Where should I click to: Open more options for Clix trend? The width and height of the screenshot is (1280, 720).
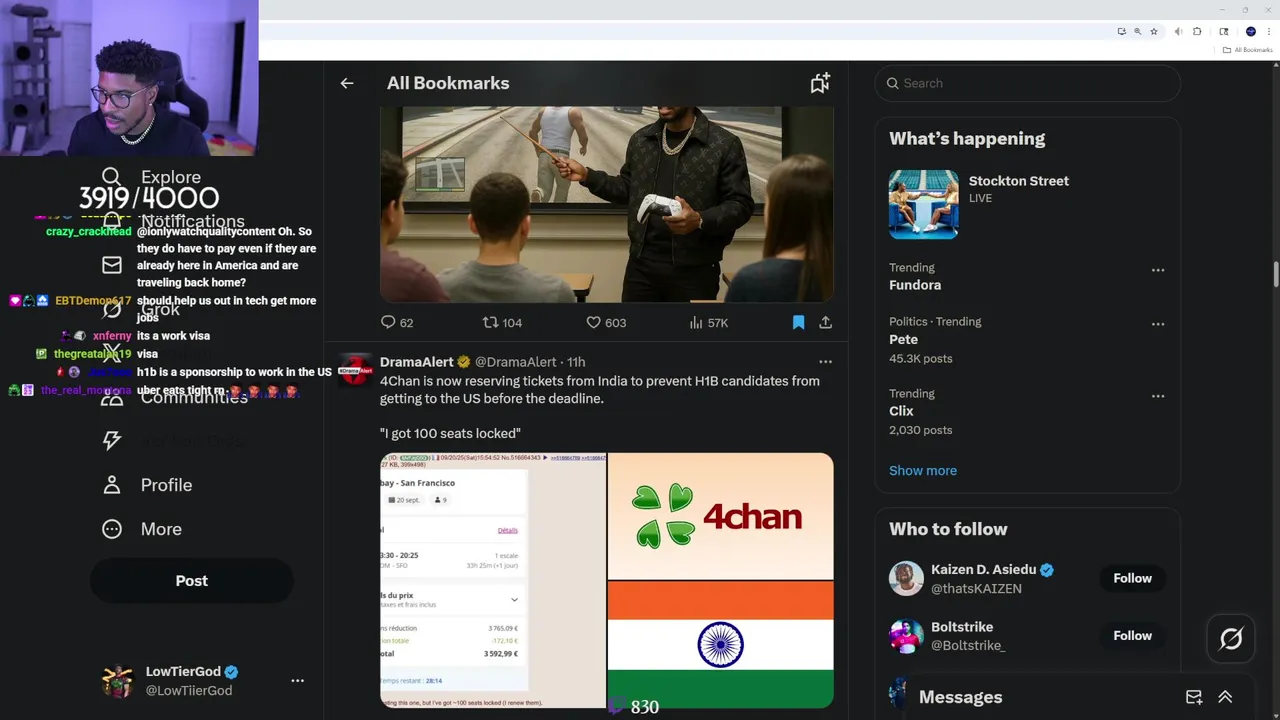tap(1158, 396)
